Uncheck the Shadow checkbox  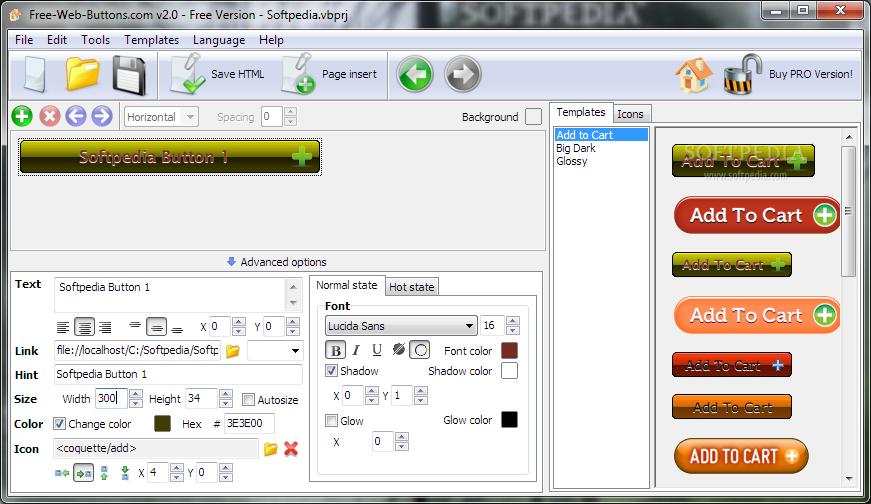(332, 371)
